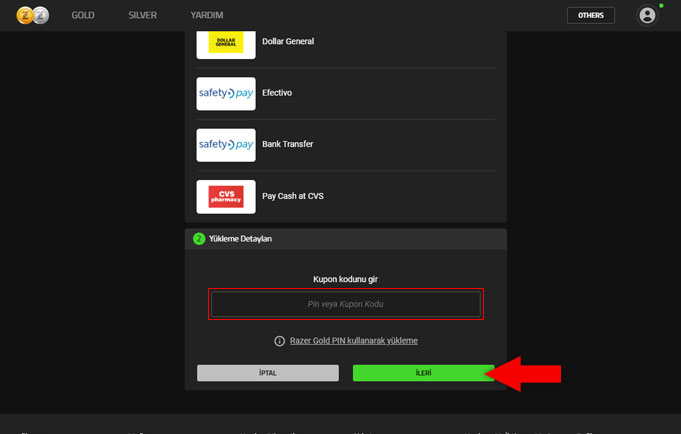Screen dimensions: 681x434
Task: Open the GOLD navigation menu
Action: click(83, 16)
